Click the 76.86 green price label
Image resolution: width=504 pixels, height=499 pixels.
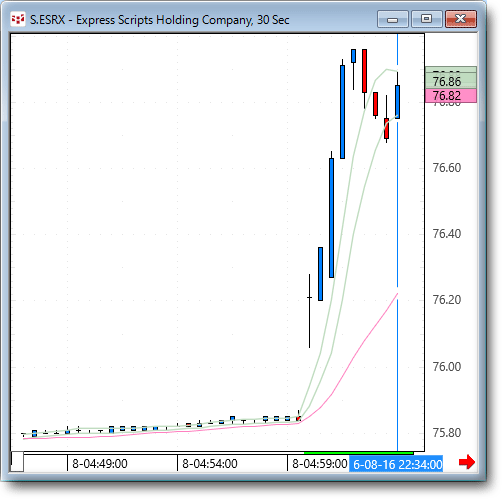click(x=451, y=81)
